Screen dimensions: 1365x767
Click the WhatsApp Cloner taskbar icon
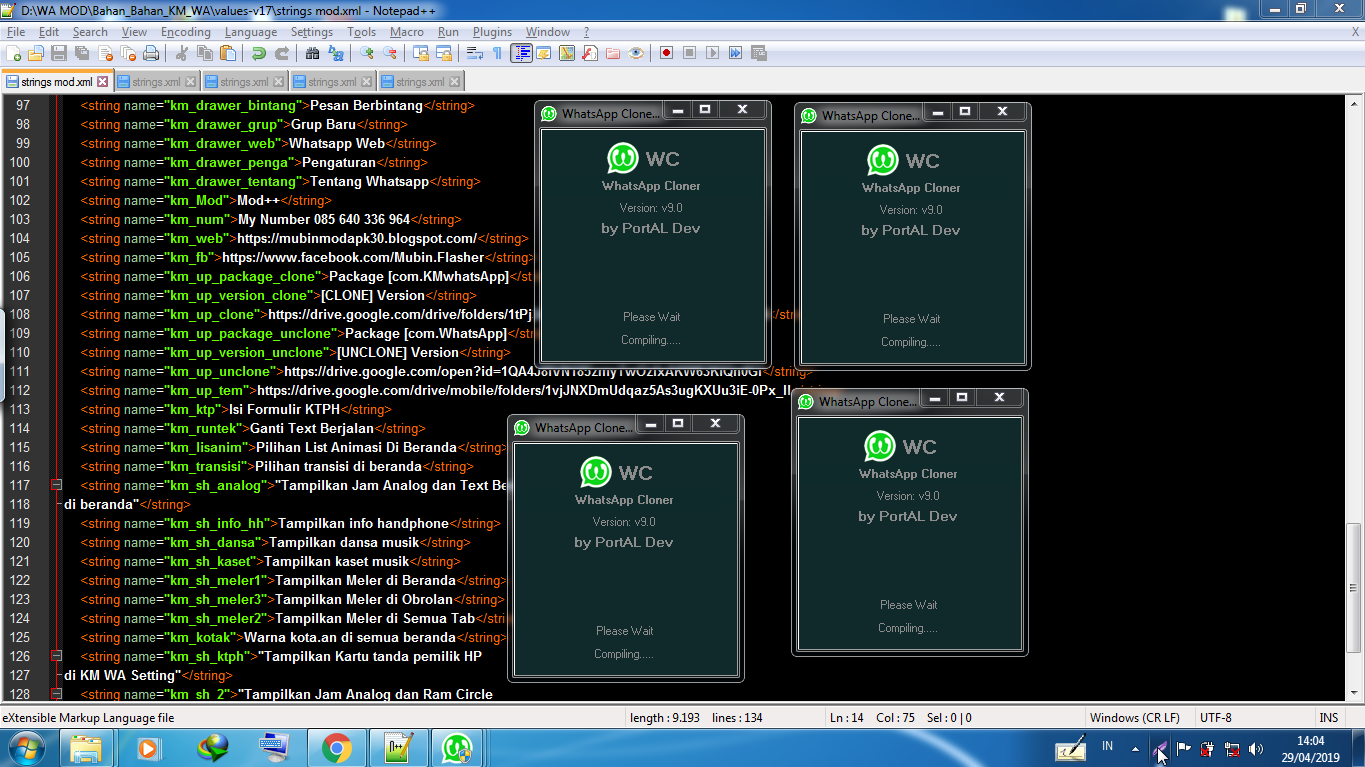(458, 748)
